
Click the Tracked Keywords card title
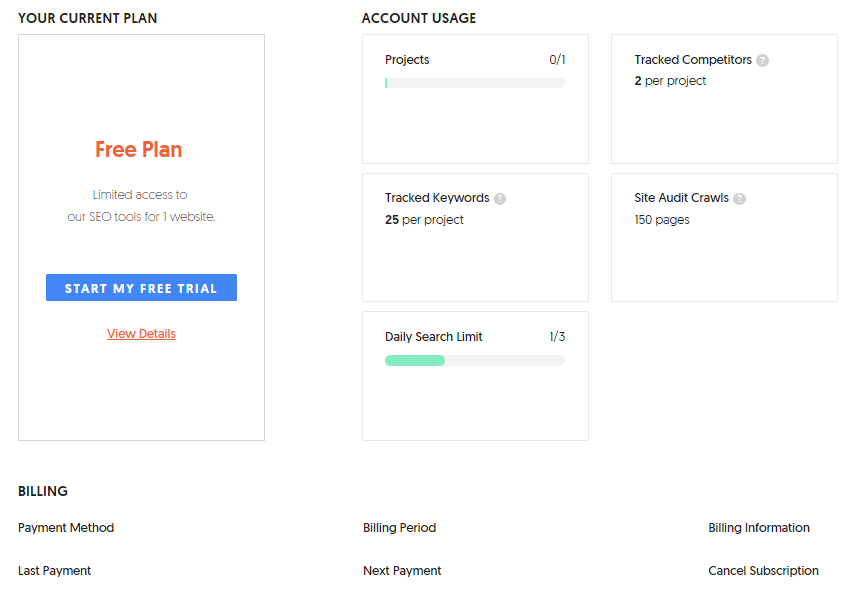point(437,198)
